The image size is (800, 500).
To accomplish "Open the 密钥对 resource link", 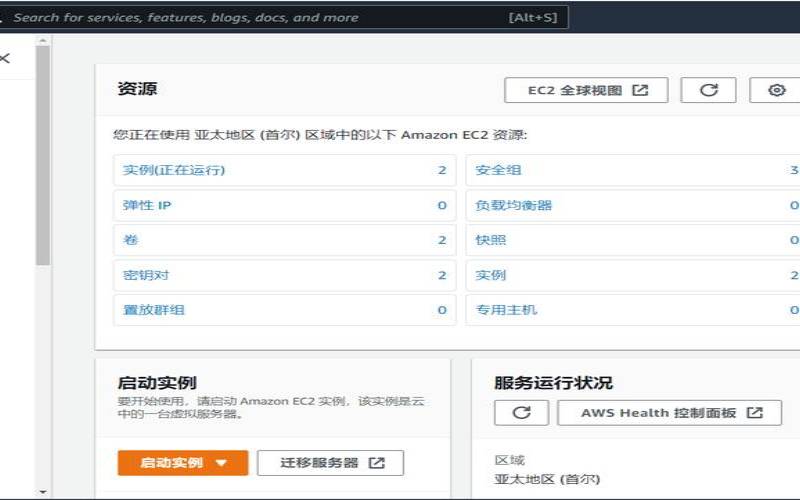I will click(x=145, y=275).
